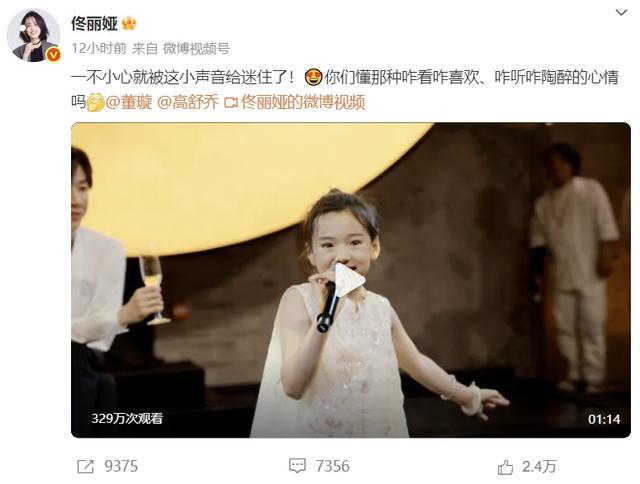Open the 微博视频号 source link
Viewport: 640px width, 484px height.
click(x=196, y=49)
